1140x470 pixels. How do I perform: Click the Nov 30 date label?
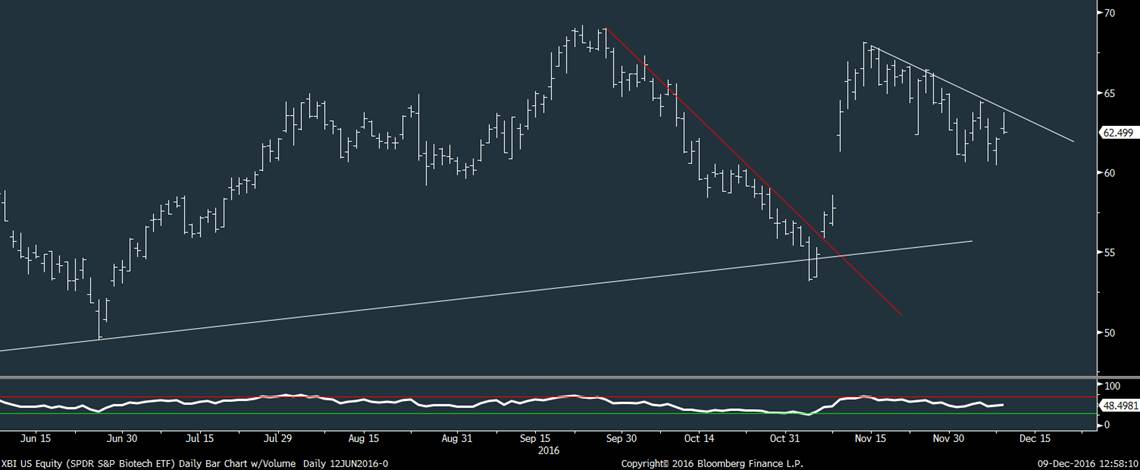949,439
